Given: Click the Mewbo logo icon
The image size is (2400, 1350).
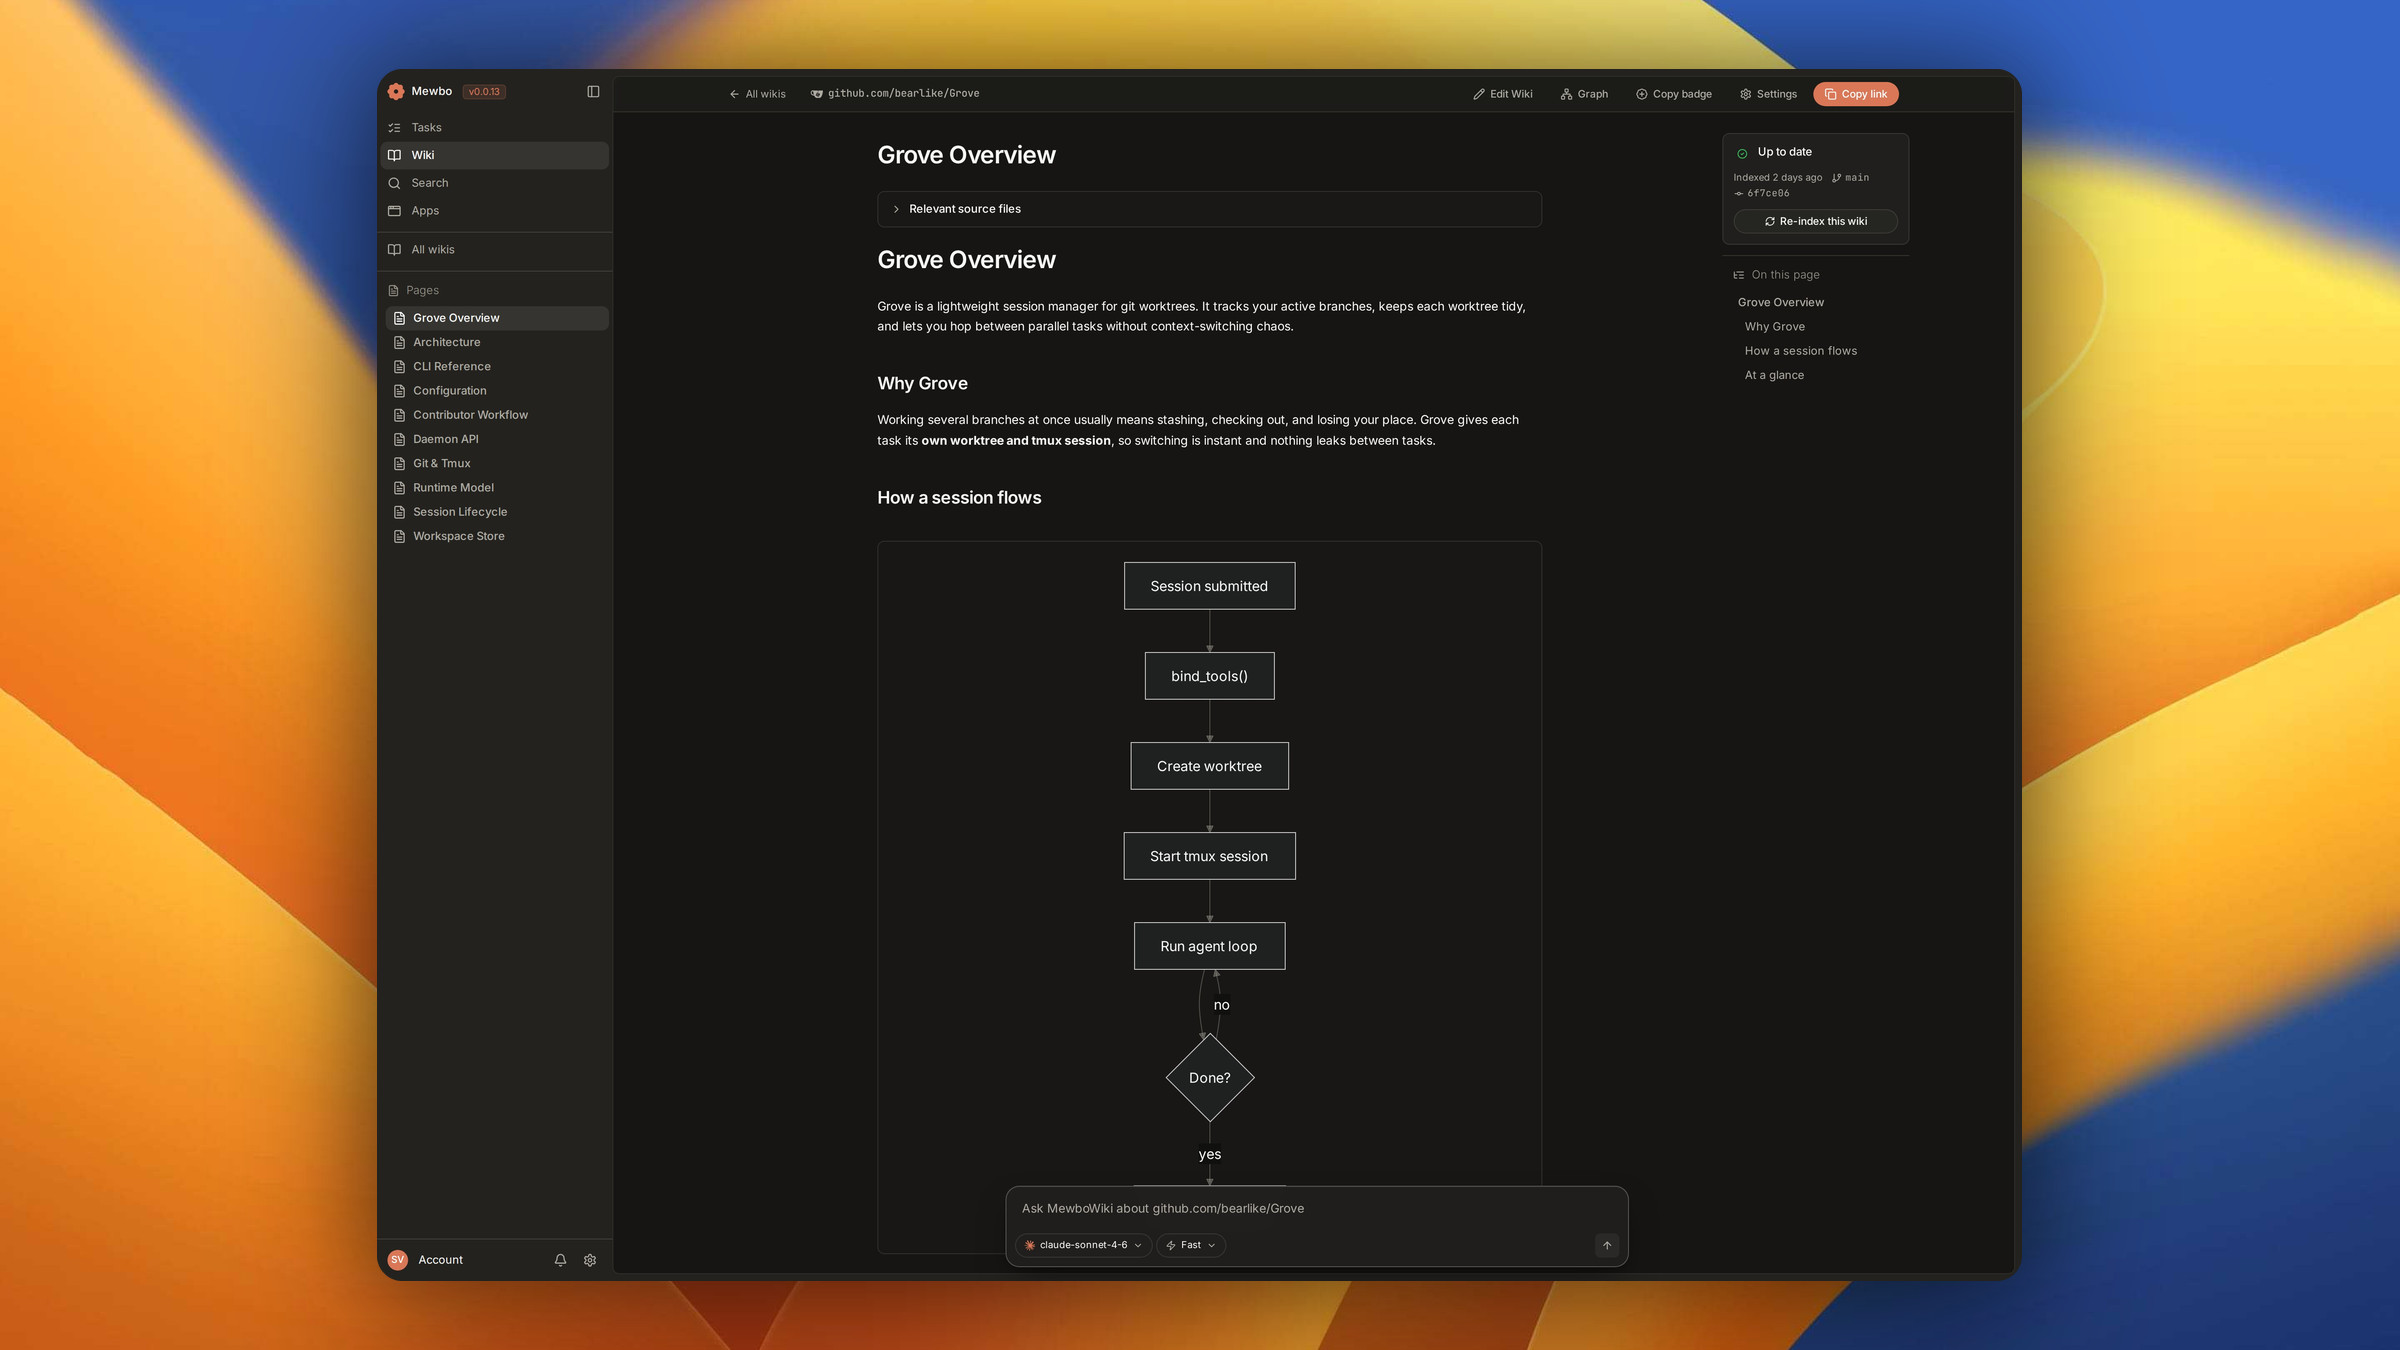Looking at the screenshot, I should (x=396, y=91).
